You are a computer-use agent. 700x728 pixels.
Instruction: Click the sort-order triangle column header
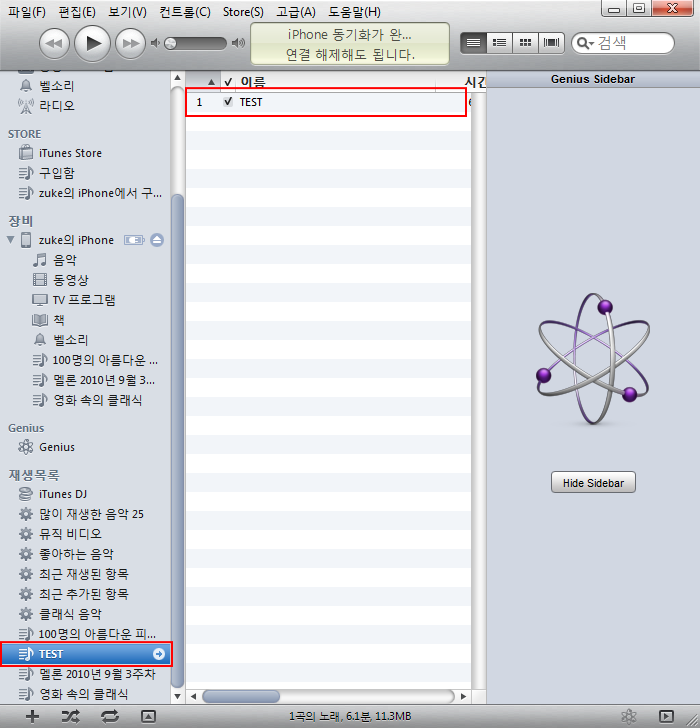pos(203,82)
